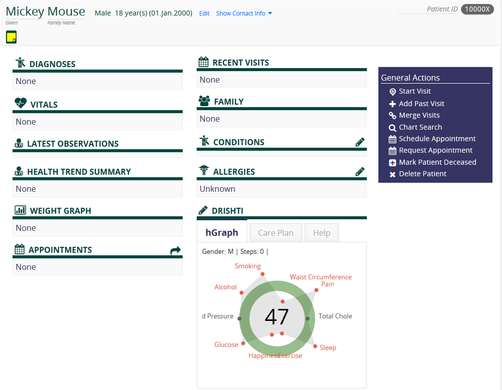Switch to the hGraph tab

click(222, 232)
